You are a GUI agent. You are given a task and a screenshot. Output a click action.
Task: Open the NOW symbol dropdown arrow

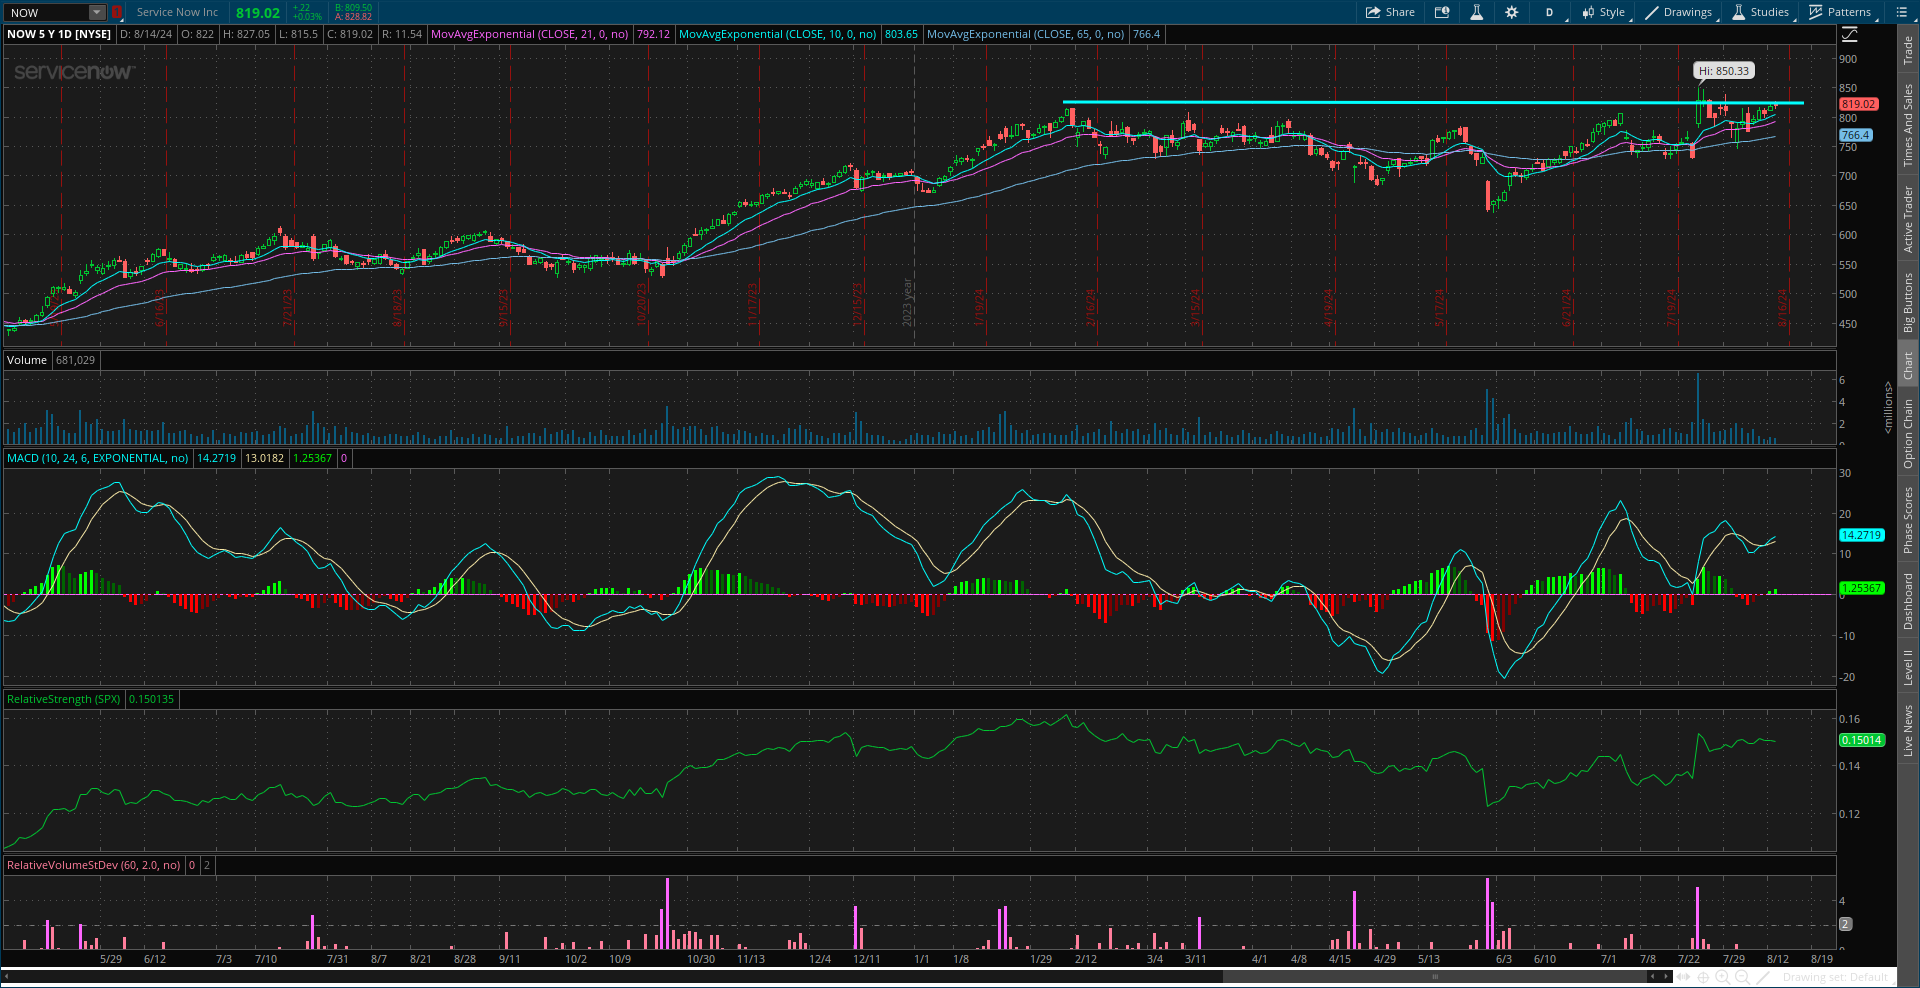[x=97, y=12]
